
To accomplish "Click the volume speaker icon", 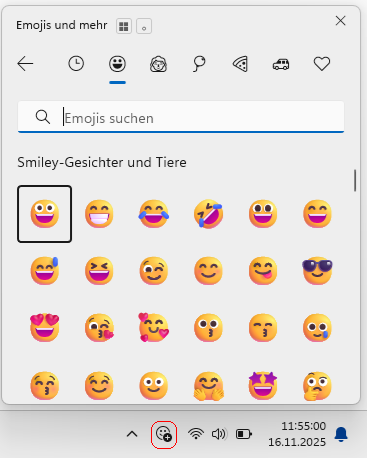I will coord(219,434).
